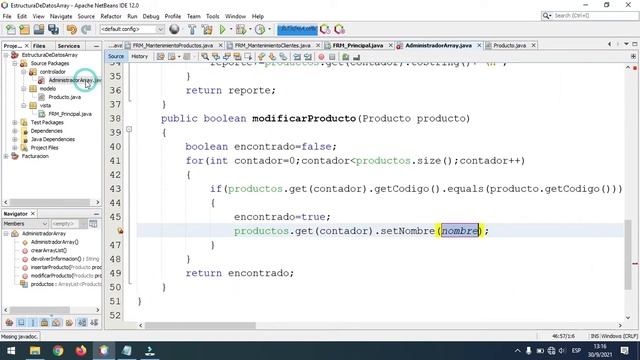Click the New Project toolbar icon
The width and height of the screenshot is (640, 360).
point(24,29)
